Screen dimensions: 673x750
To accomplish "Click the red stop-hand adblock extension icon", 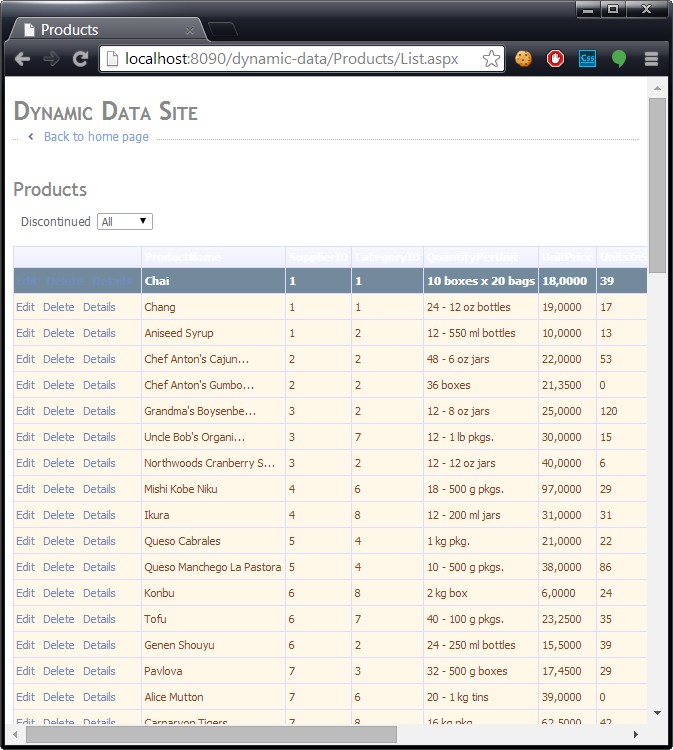I will point(555,59).
